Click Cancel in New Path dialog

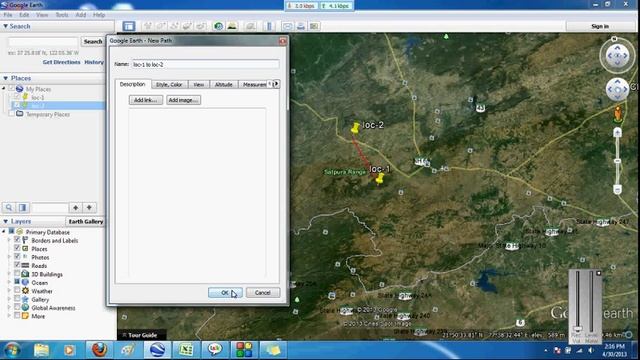coord(263,293)
